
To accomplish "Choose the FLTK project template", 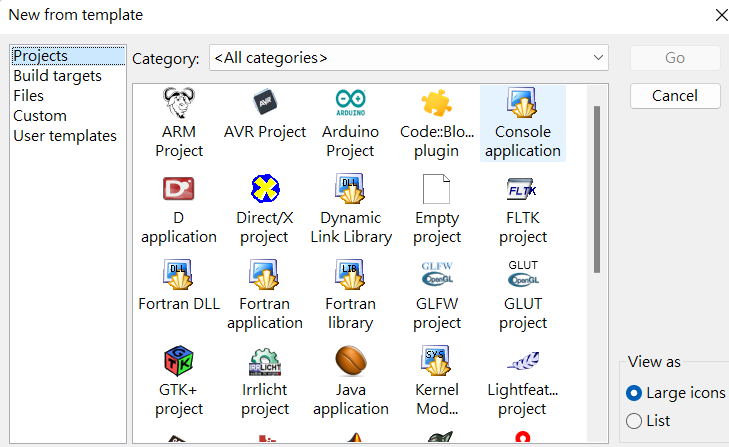I will [x=523, y=209].
